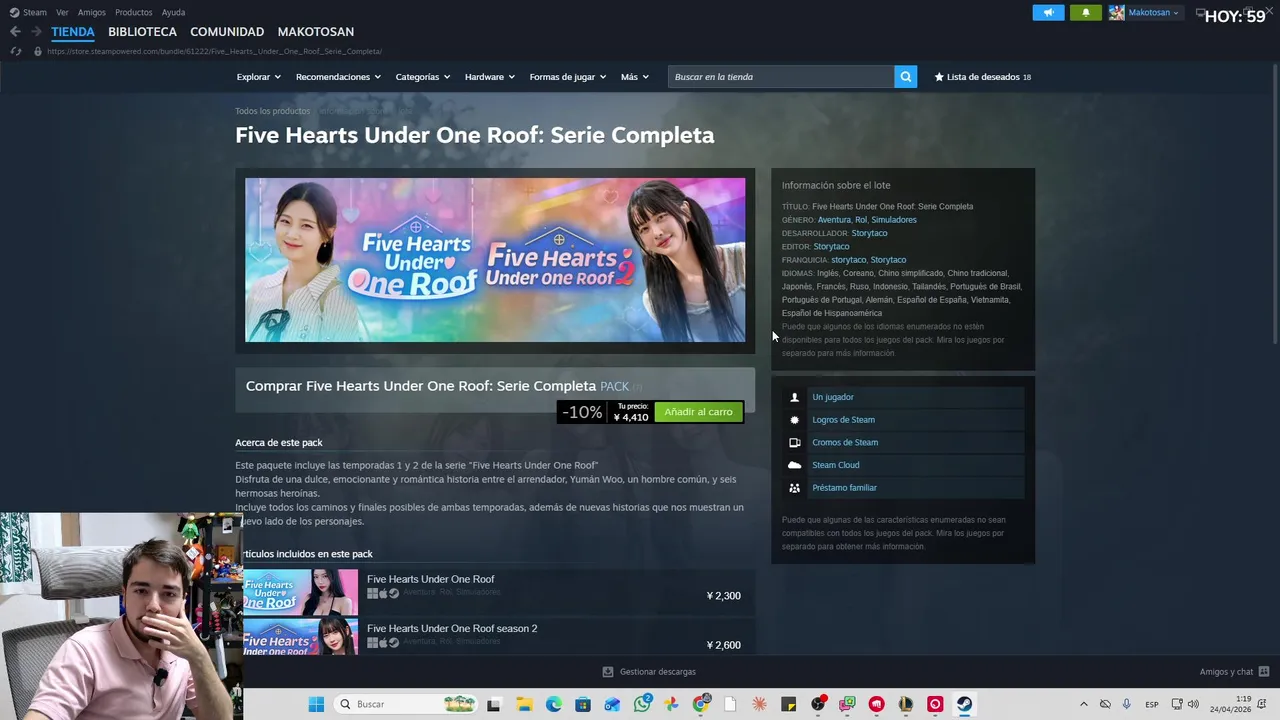This screenshot has height=720, width=1280.
Task: Open File Explorer from the taskbar
Action: 524,704
